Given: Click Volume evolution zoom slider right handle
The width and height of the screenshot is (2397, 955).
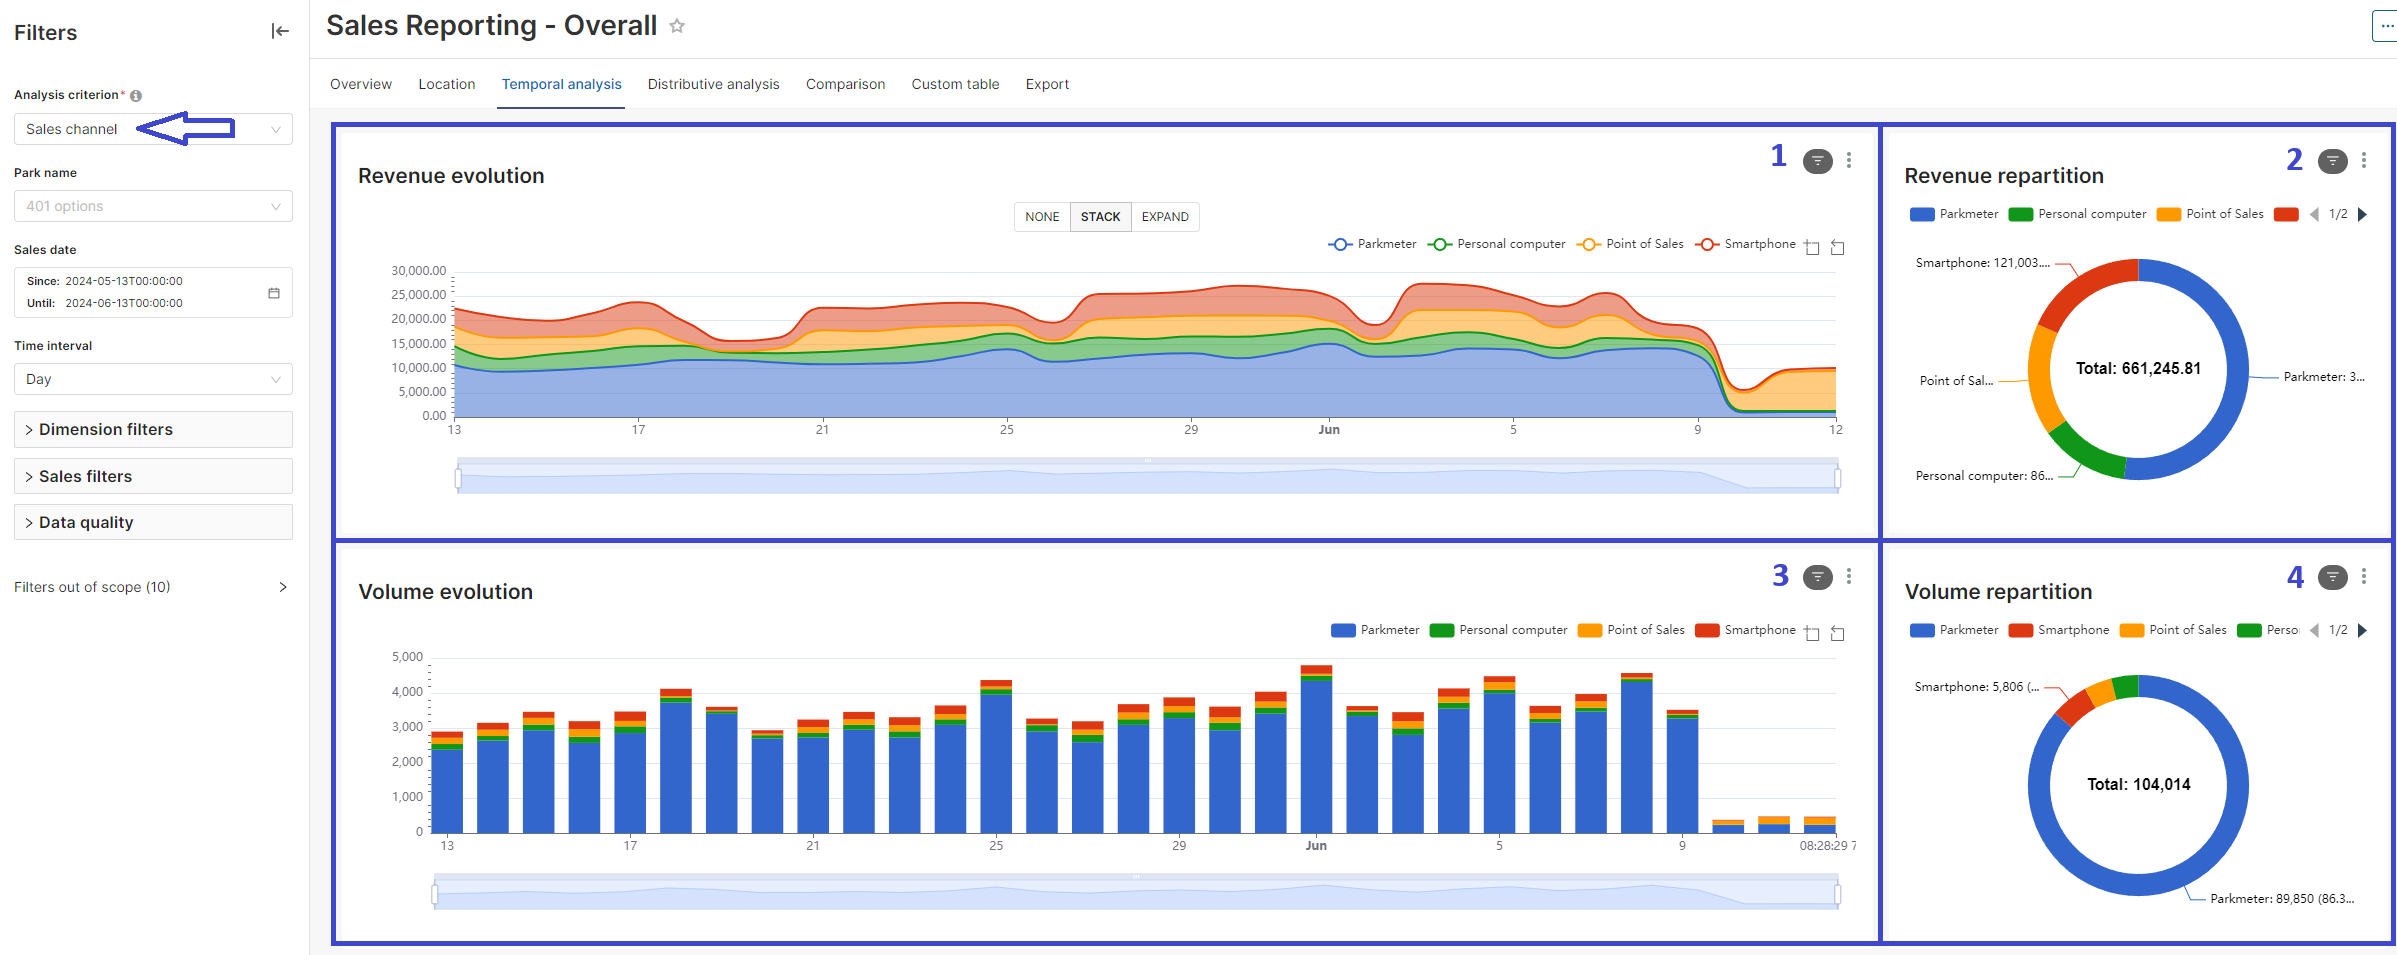Looking at the screenshot, I should [x=1838, y=894].
